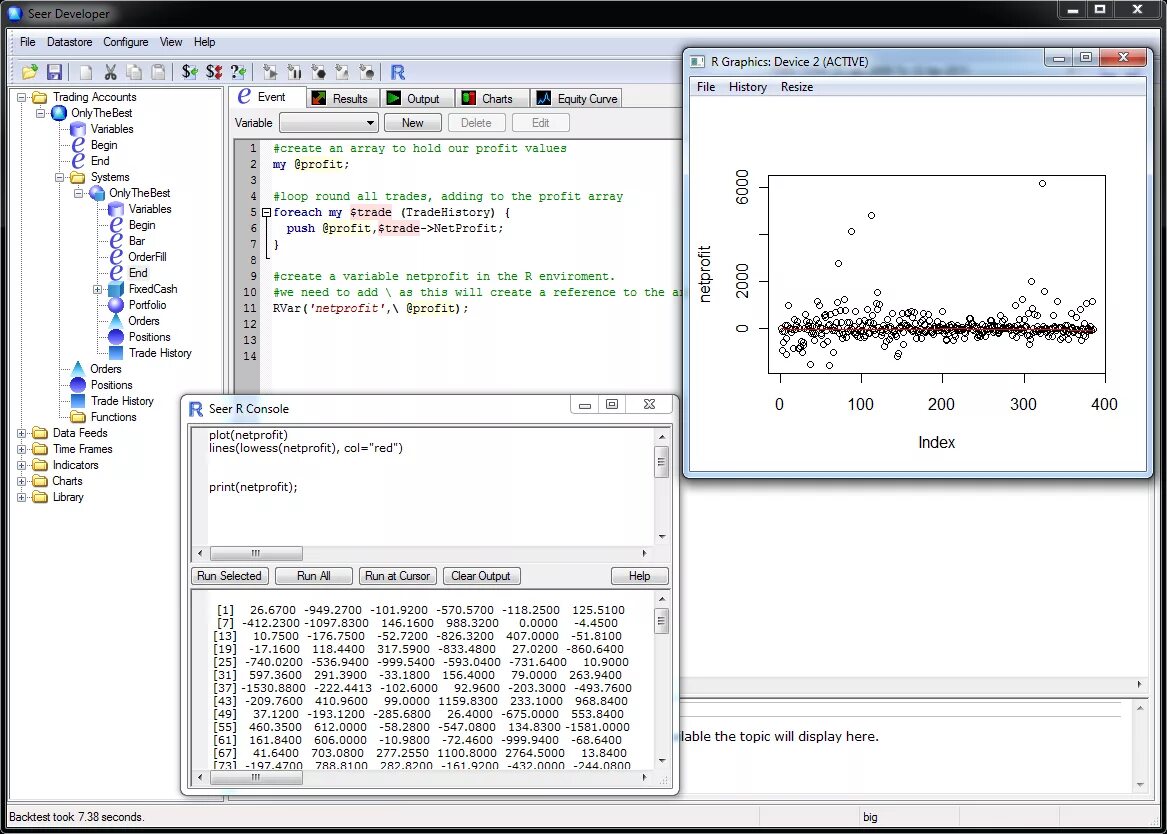Image resolution: width=1167 pixels, height=834 pixels.
Task: Select Begin event under OnlyTheBest account
Action: [x=104, y=145]
